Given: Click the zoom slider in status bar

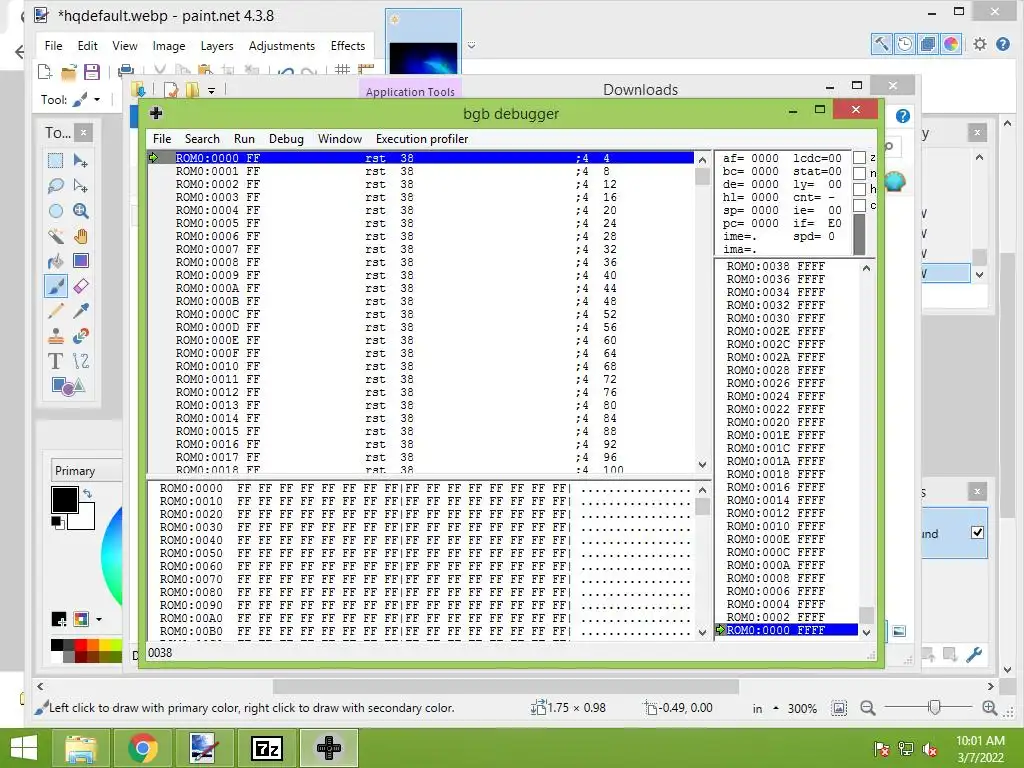Looking at the screenshot, I should 935,707.
